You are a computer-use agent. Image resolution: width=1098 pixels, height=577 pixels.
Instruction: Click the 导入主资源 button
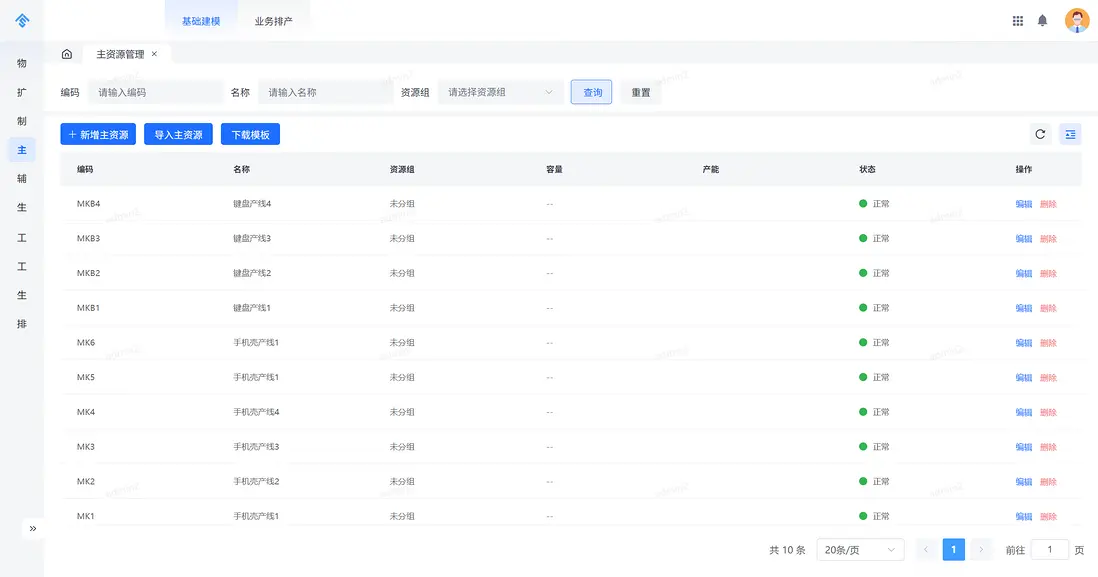179,134
